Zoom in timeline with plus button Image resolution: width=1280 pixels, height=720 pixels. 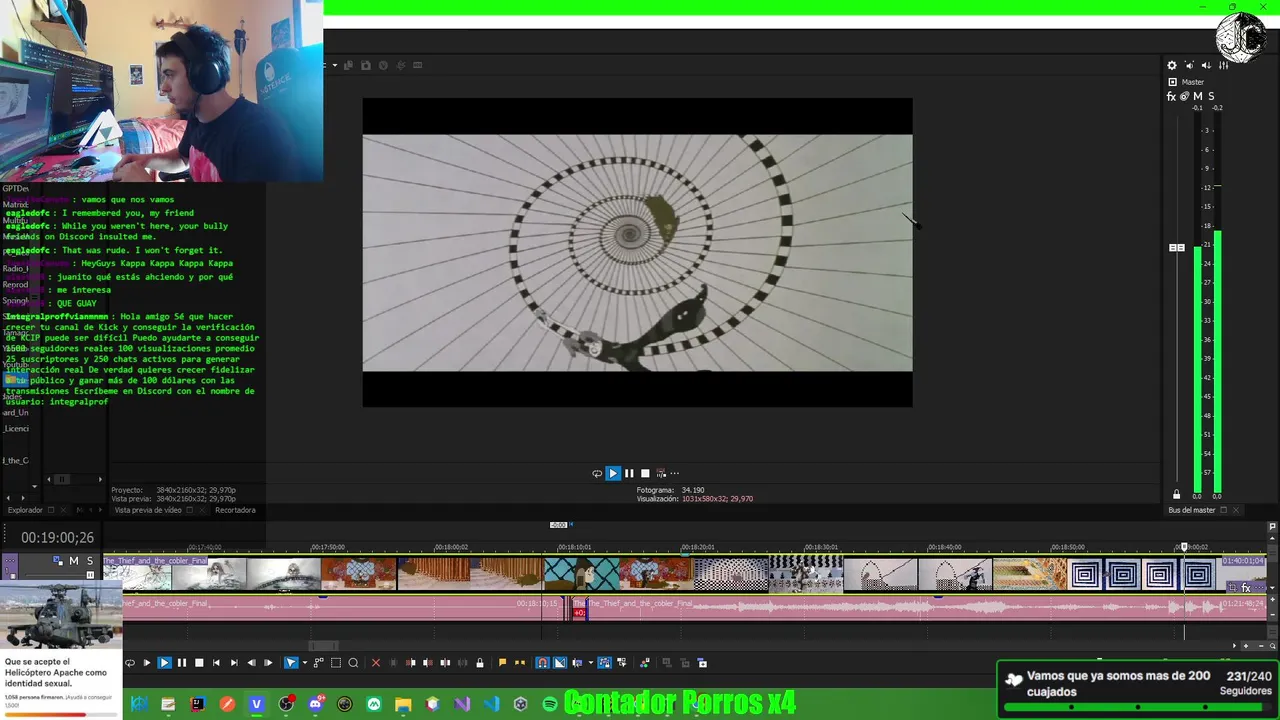[1248, 646]
